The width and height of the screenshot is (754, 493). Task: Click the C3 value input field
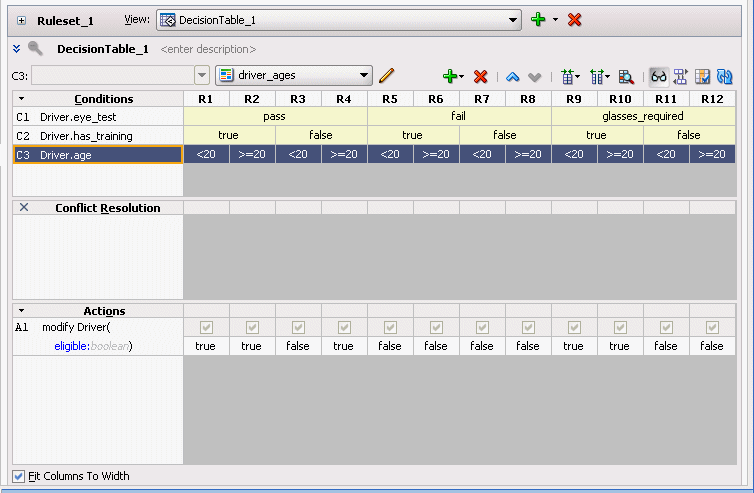pyautogui.click(x=113, y=76)
